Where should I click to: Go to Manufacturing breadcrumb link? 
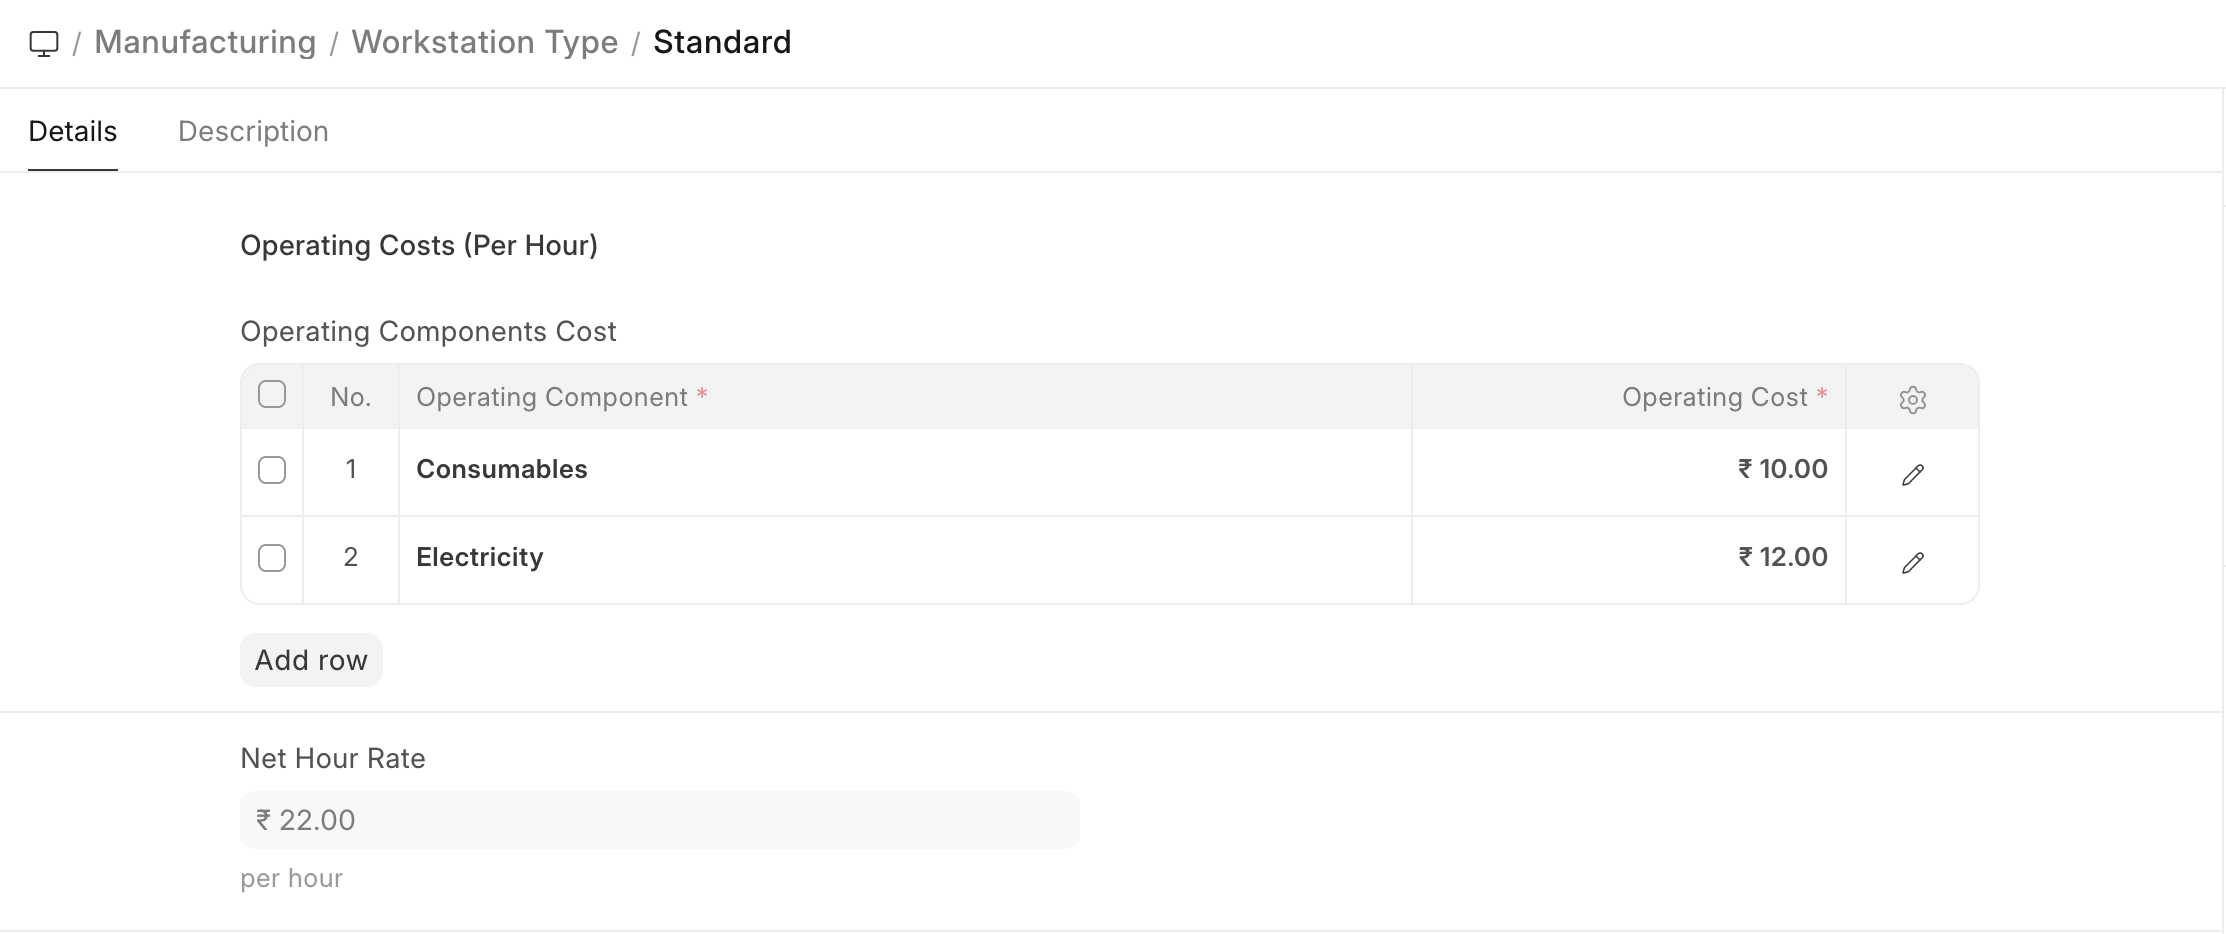(205, 42)
